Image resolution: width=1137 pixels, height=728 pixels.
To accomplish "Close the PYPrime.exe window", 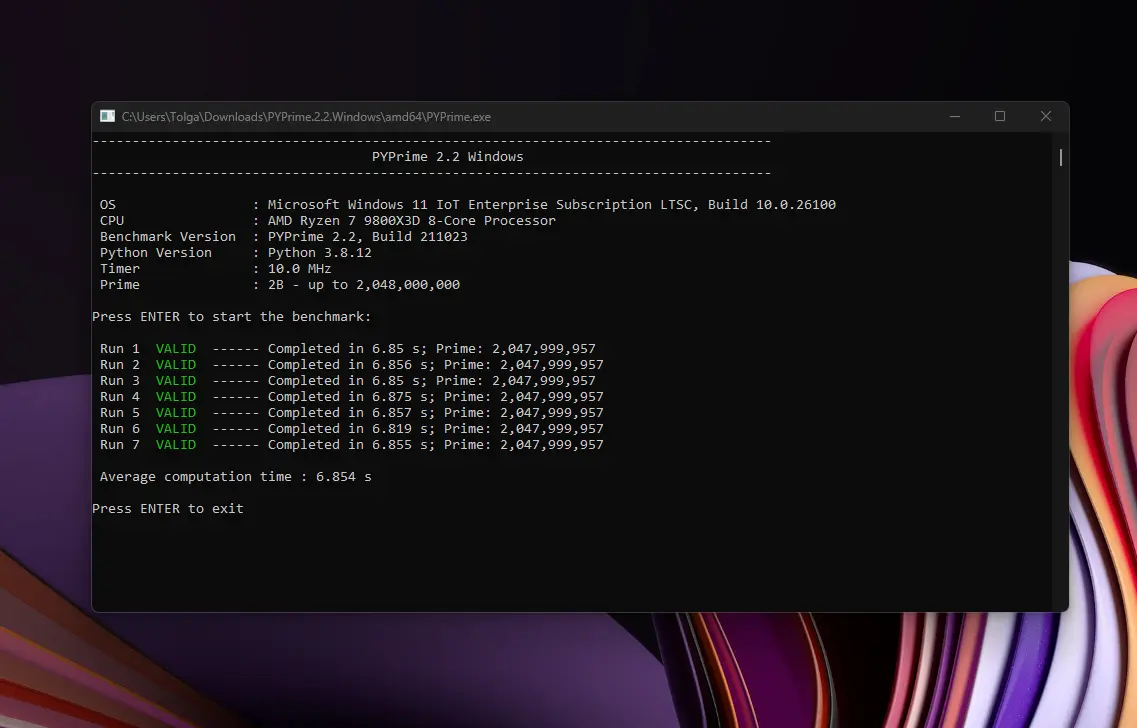I will coord(1046,116).
